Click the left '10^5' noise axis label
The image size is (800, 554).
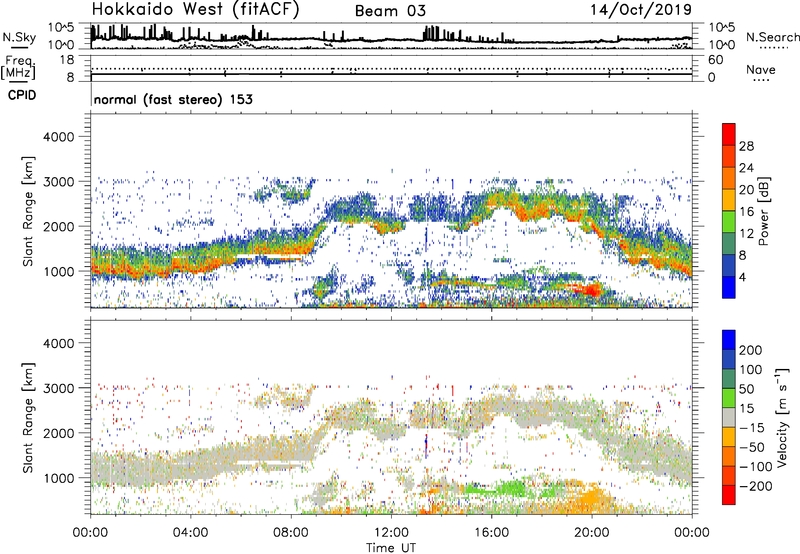click(x=61, y=28)
